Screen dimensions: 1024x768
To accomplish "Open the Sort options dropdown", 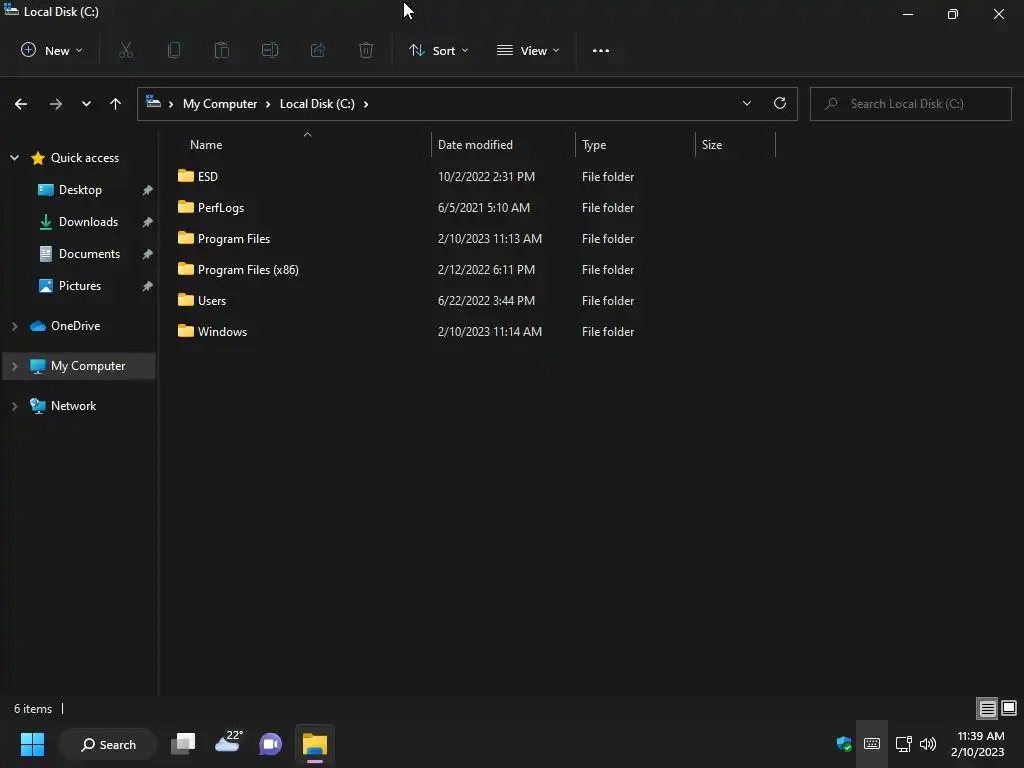I will coord(438,50).
